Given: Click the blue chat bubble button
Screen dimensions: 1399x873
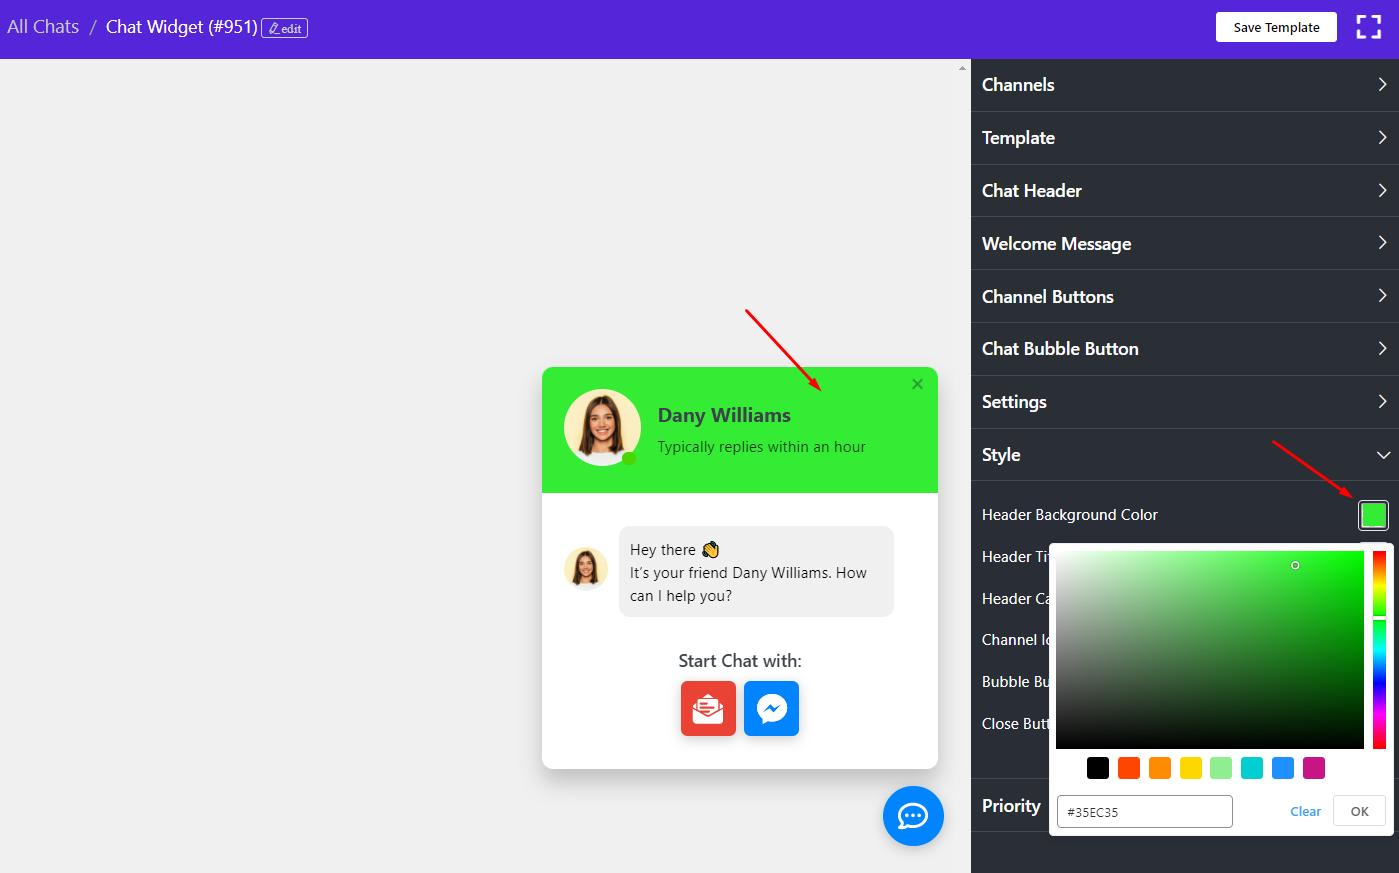Looking at the screenshot, I should [912, 816].
